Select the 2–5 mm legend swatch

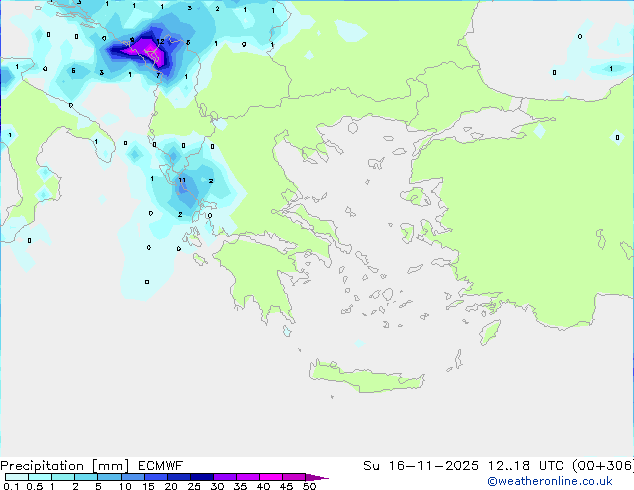[x=86, y=477]
